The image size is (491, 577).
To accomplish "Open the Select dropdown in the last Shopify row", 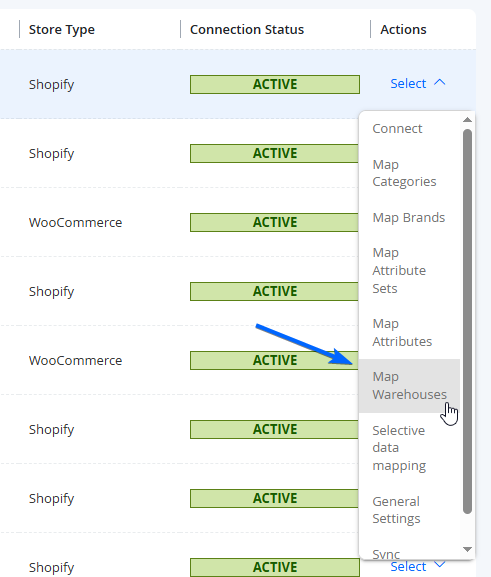I will coord(418,566).
